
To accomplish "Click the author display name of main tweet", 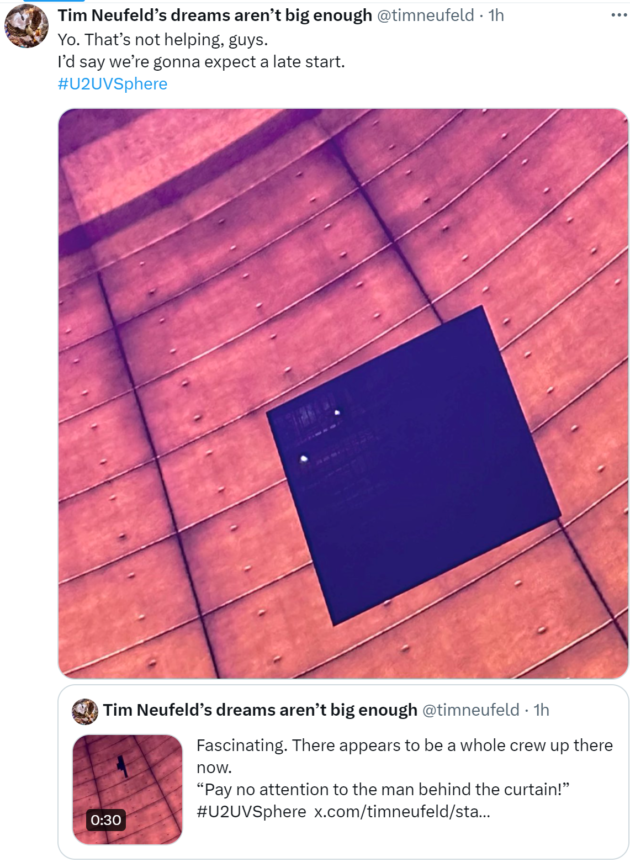I will 215,15.
